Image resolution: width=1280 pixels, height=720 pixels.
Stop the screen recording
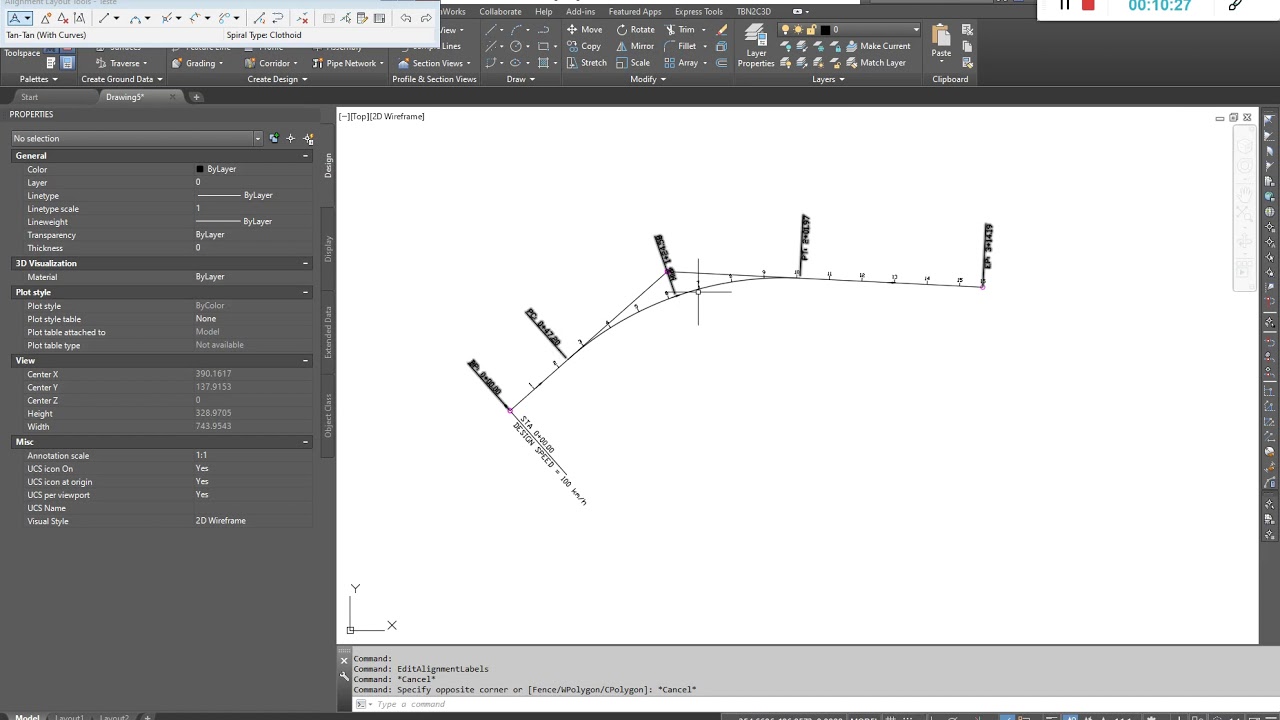pos(1088,5)
